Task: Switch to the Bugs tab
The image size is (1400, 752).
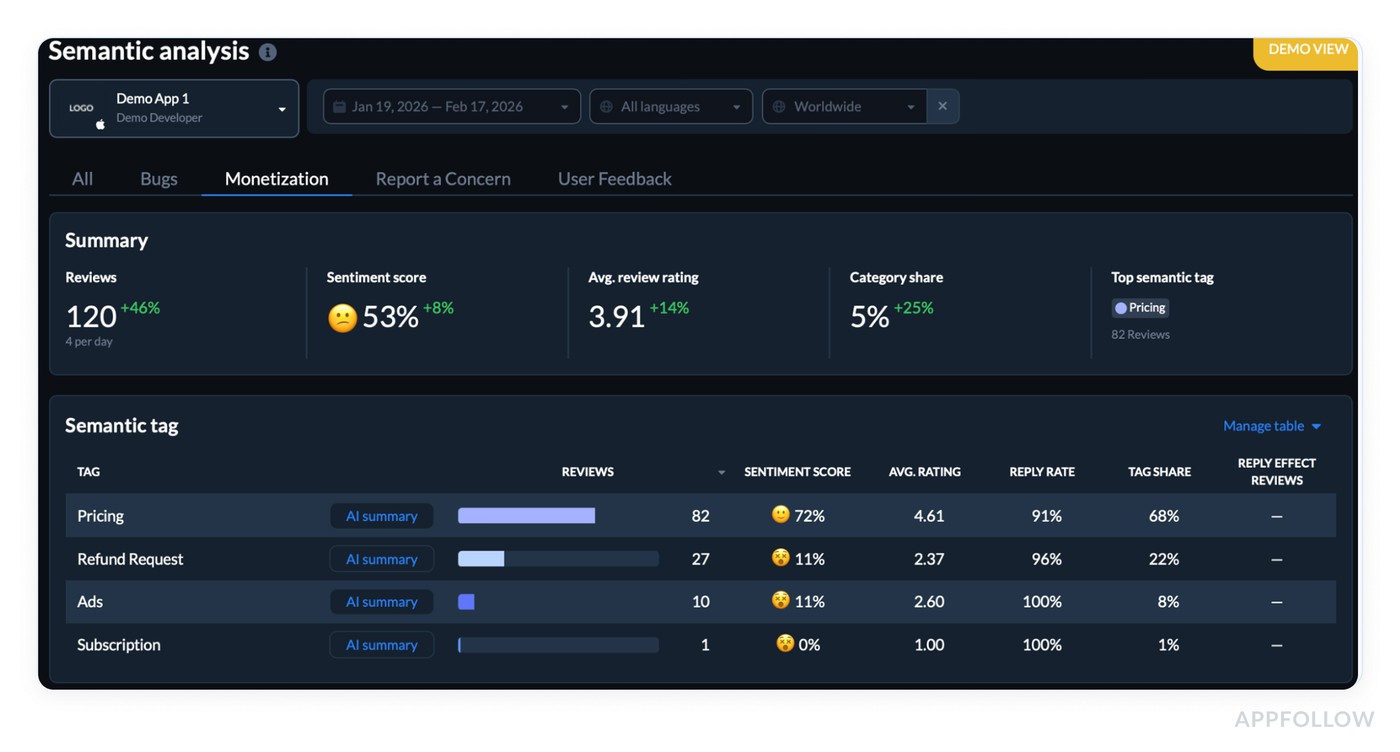Action: click(158, 178)
